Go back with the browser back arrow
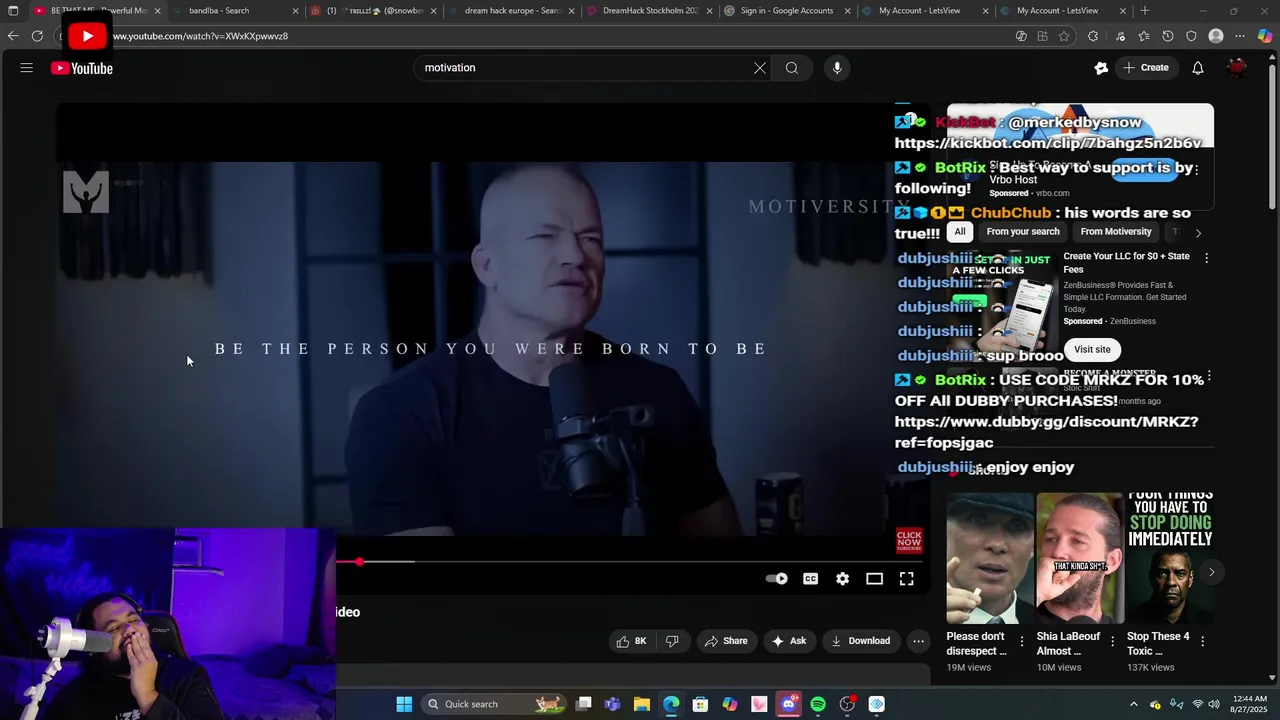1280x720 pixels. (x=13, y=36)
